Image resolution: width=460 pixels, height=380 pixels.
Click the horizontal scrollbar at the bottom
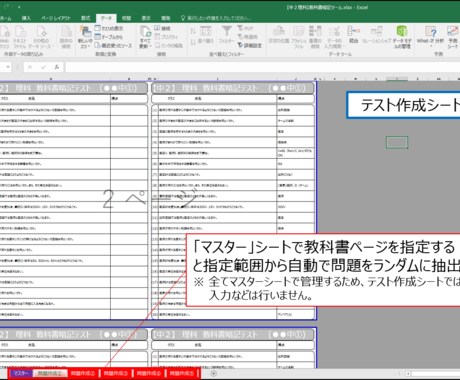[432, 374]
